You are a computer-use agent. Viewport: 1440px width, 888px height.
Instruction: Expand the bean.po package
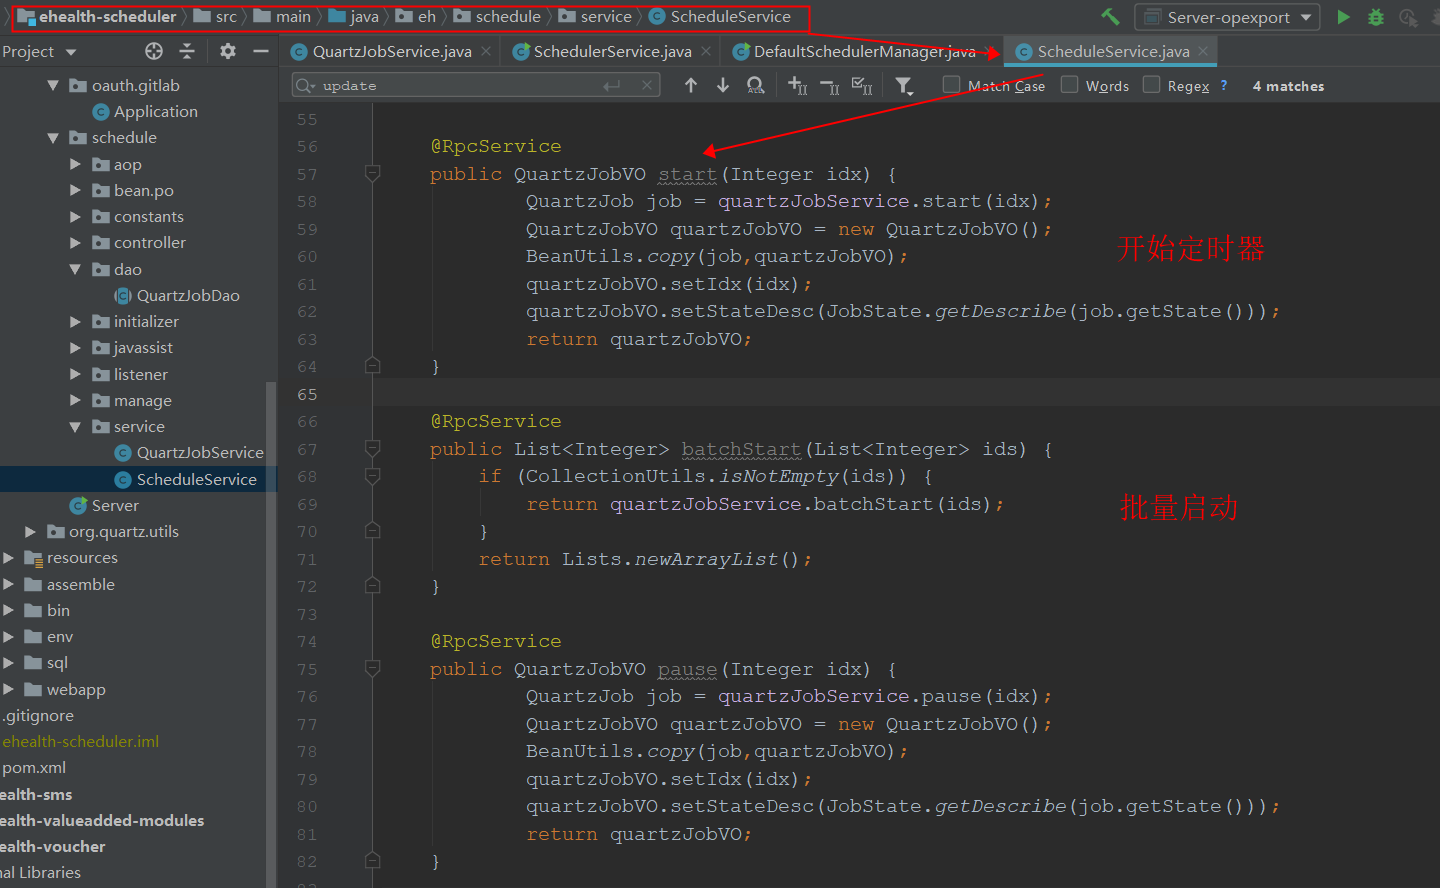pyautogui.click(x=76, y=190)
